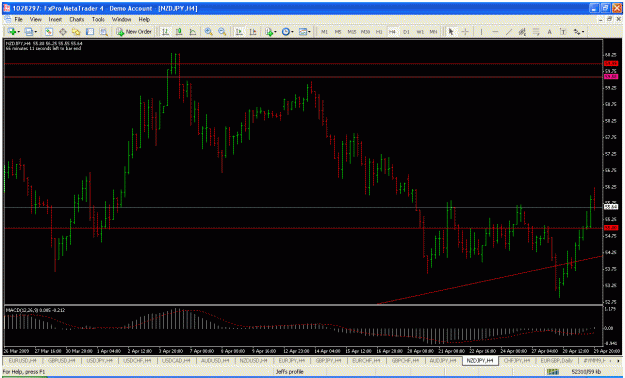Switch to the EURGBP,Daily chart tab
This screenshot has width=625, height=378.
[x=556, y=360]
